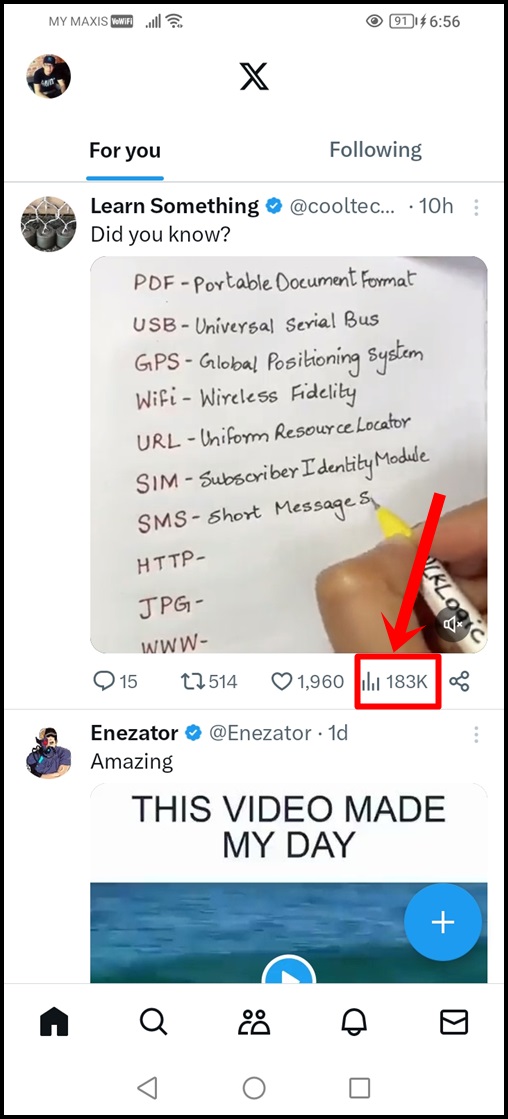Tap the X logo at top
Screen dimensions: 508x1119
pyautogui.click(x=254, y=76)
